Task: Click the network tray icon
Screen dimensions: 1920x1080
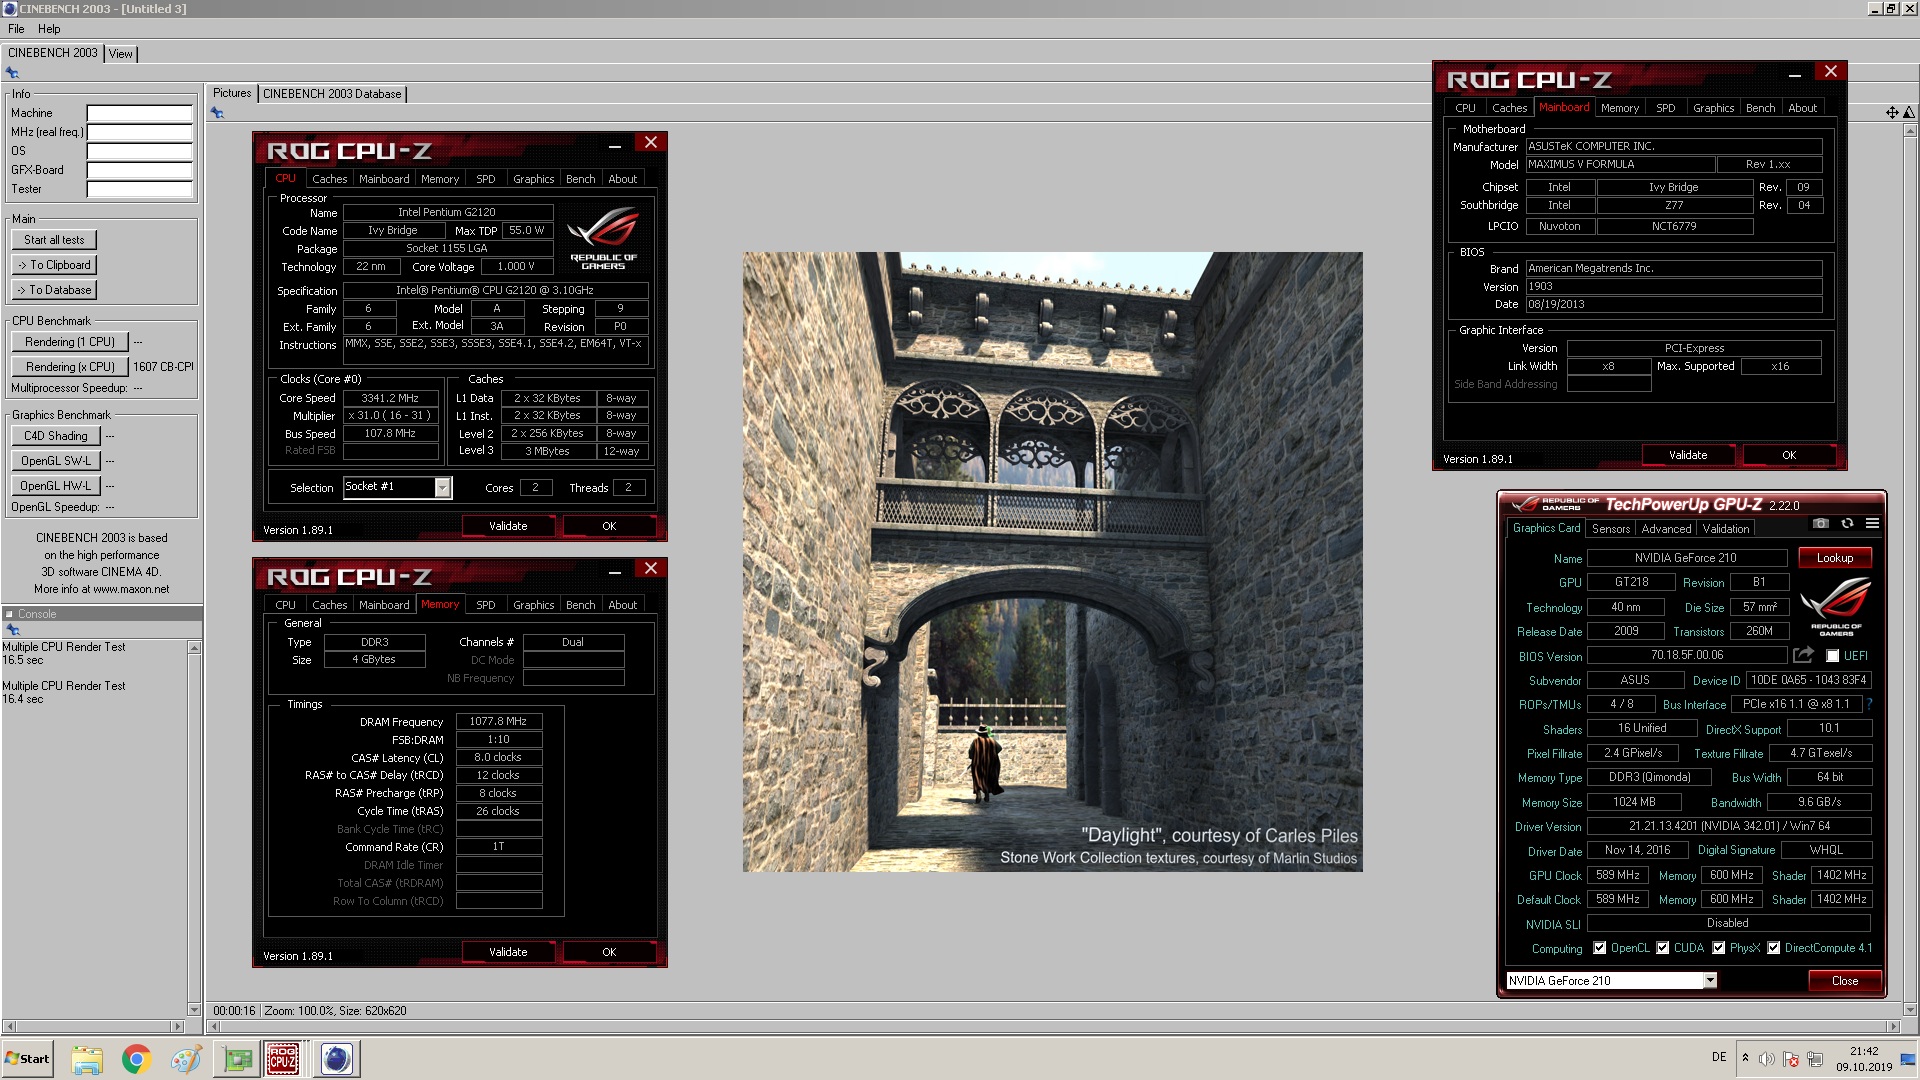Action: point(1815,1059)
